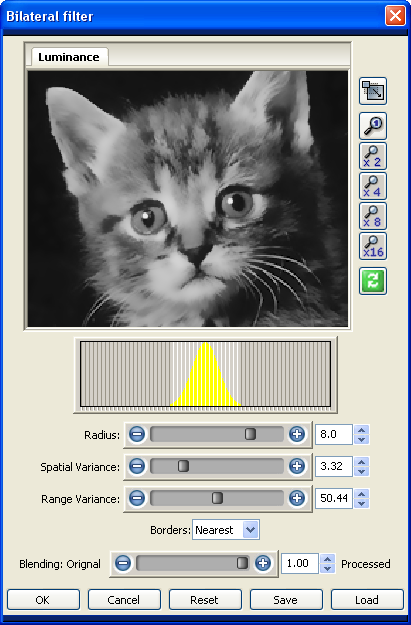Step Radius value down with spinner arrow

pyautogui.click(x=362, y=439)
